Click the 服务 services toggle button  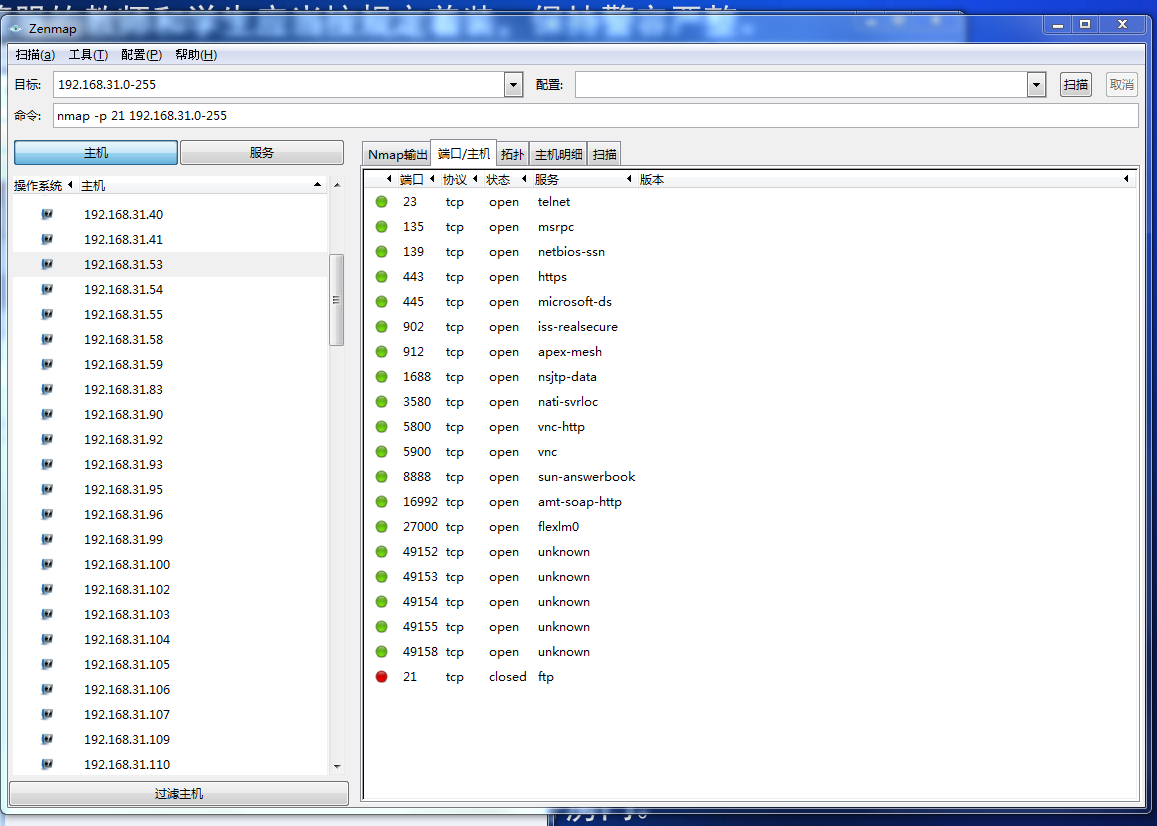click(262, 153)
